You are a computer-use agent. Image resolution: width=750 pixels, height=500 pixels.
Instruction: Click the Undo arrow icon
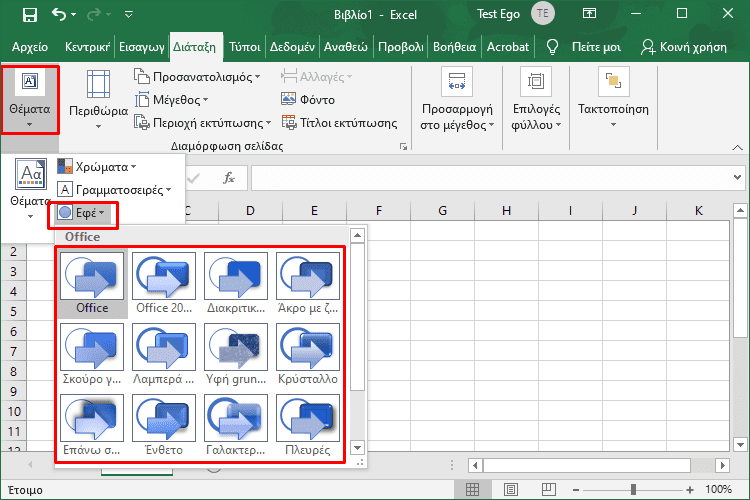pos(58,15)
